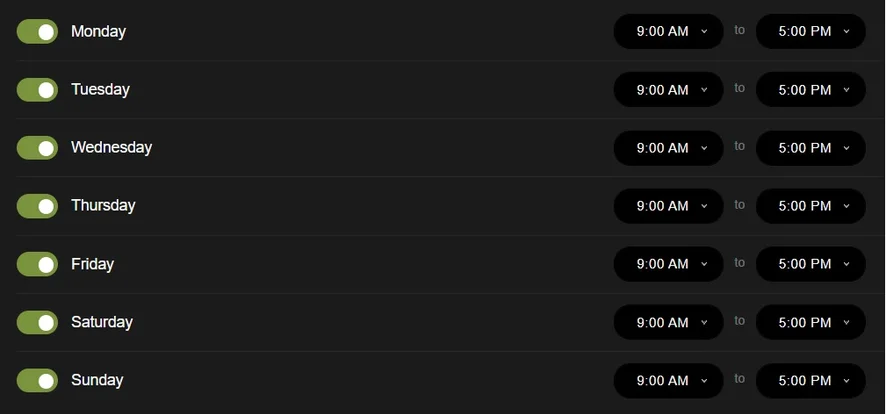The image size is (886, 414).
Task: Disable the Monday toggle switch
Action: 37,32
